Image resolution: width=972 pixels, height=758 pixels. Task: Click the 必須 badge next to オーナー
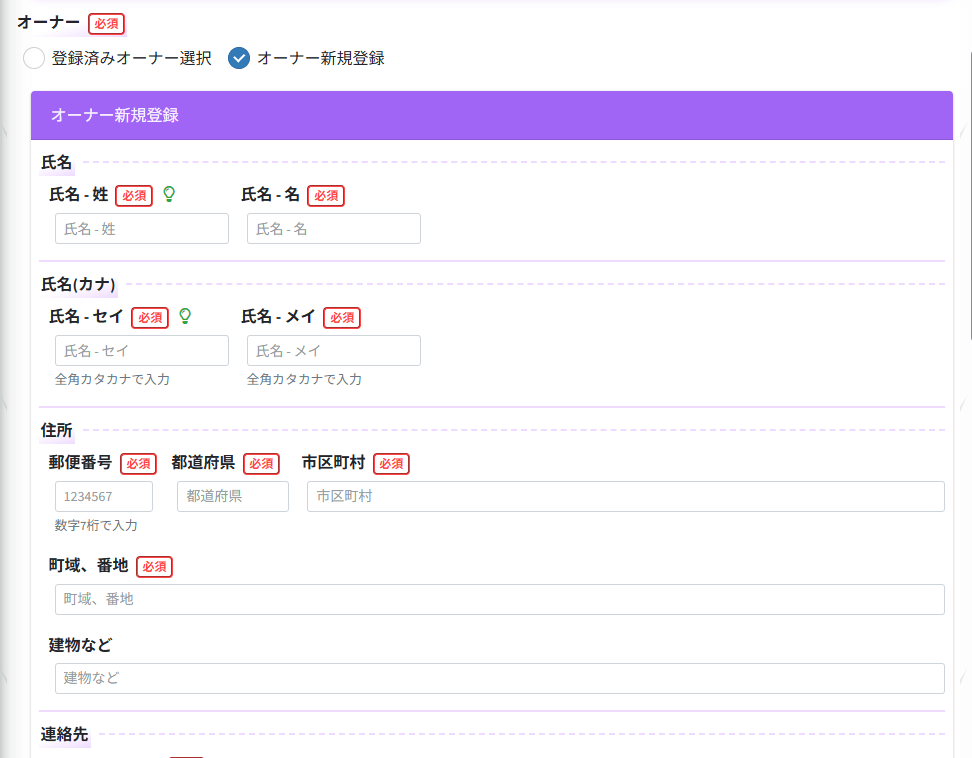point(106,23)
